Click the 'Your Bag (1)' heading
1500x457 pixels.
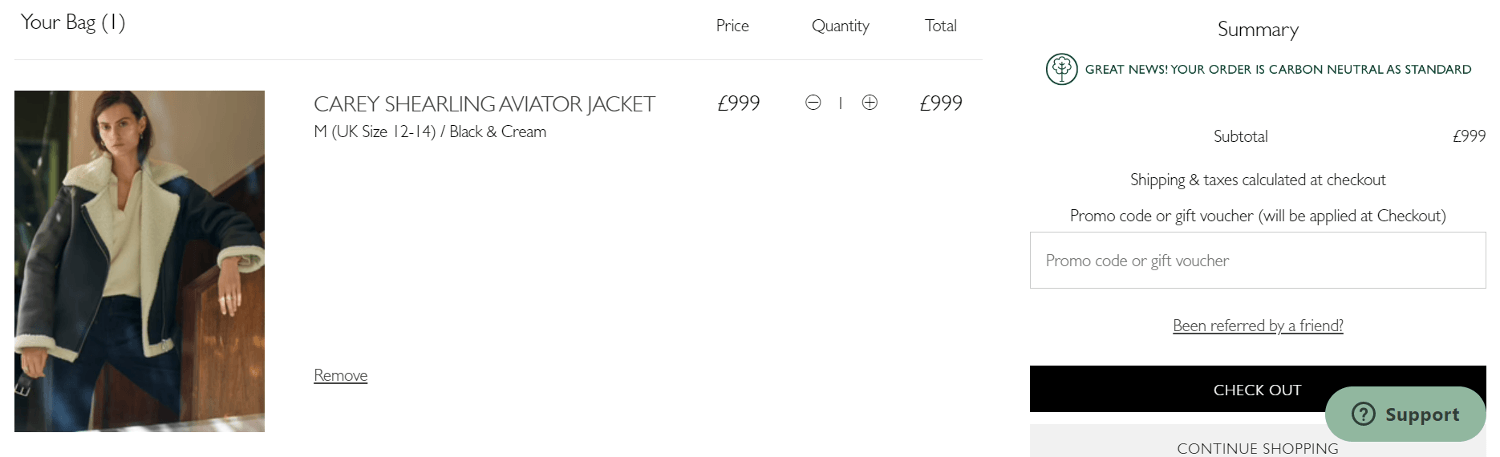[73, 22]
